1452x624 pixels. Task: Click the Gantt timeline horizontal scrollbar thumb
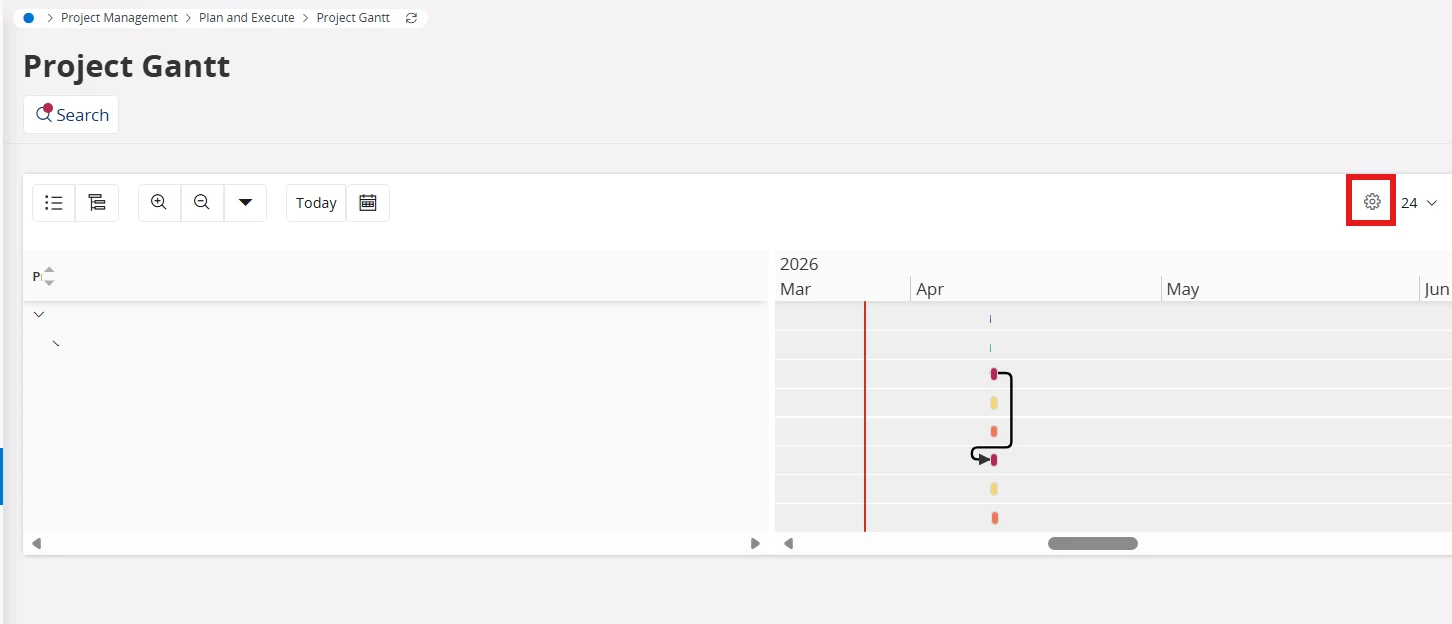coord(1092,544)
